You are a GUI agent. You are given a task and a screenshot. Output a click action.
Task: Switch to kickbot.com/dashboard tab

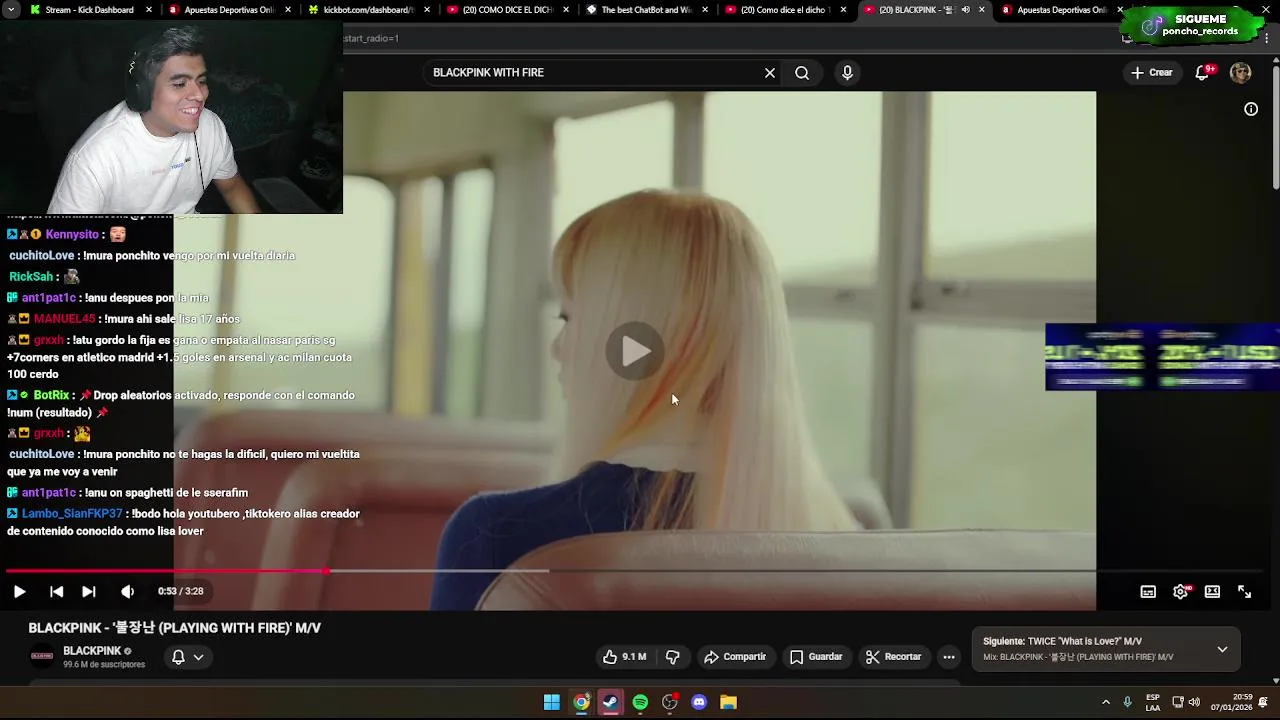click(366, 10)
